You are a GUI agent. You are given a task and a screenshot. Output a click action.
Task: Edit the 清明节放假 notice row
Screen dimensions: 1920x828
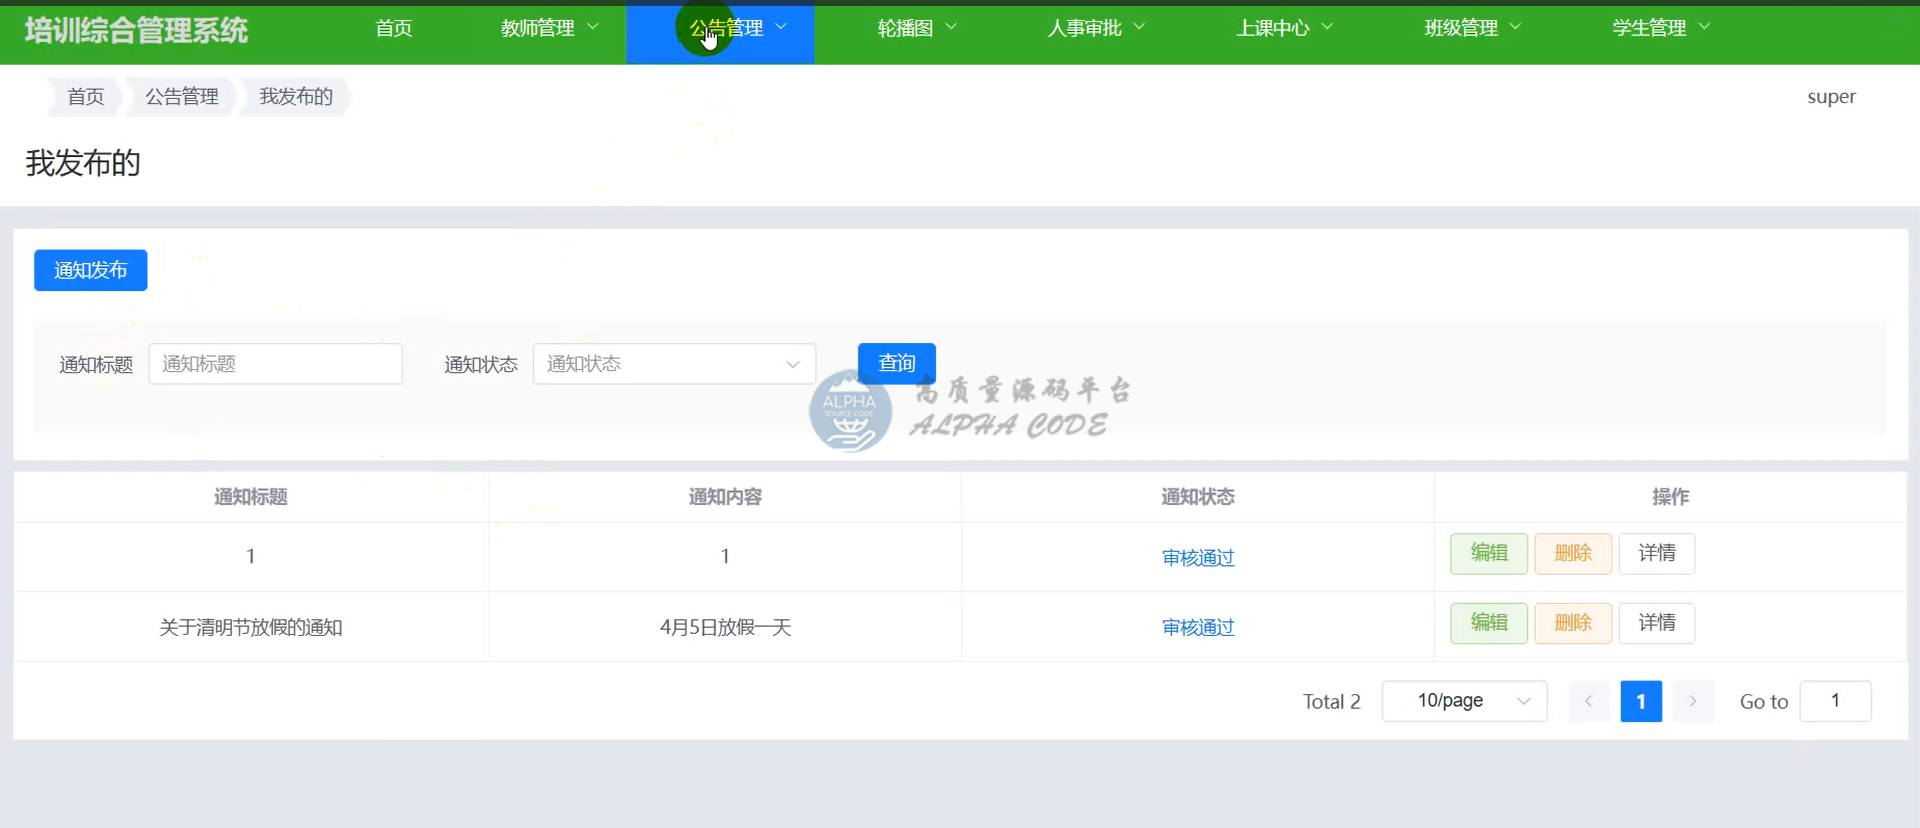click(x=1488, y=623)
